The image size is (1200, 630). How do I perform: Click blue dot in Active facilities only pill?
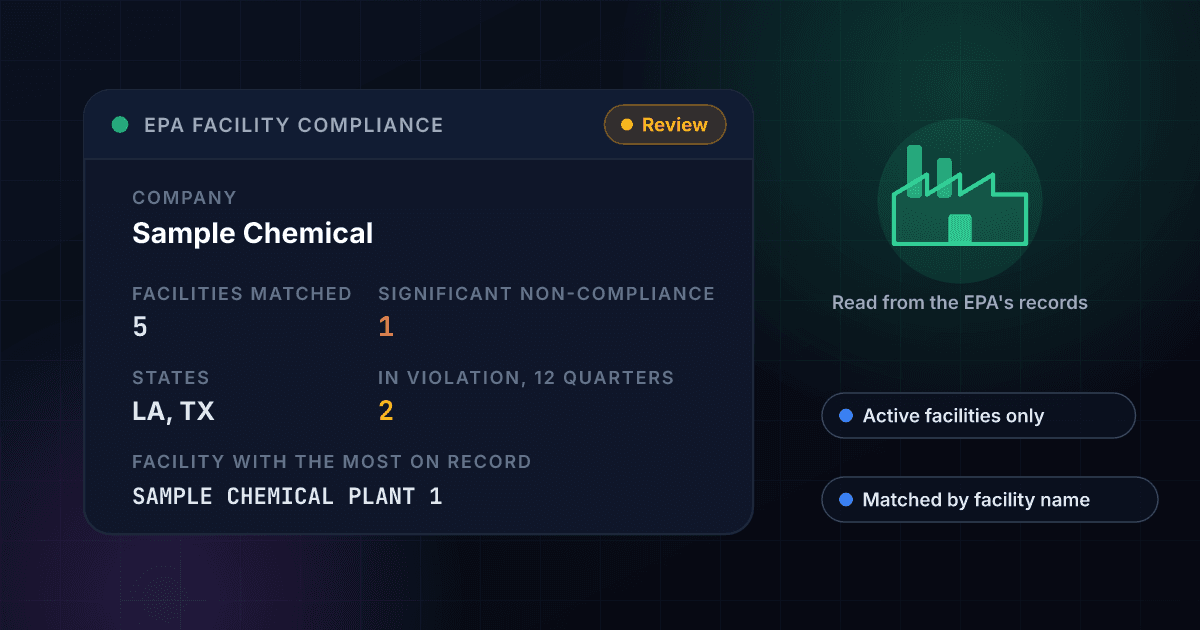pos(846,416)
